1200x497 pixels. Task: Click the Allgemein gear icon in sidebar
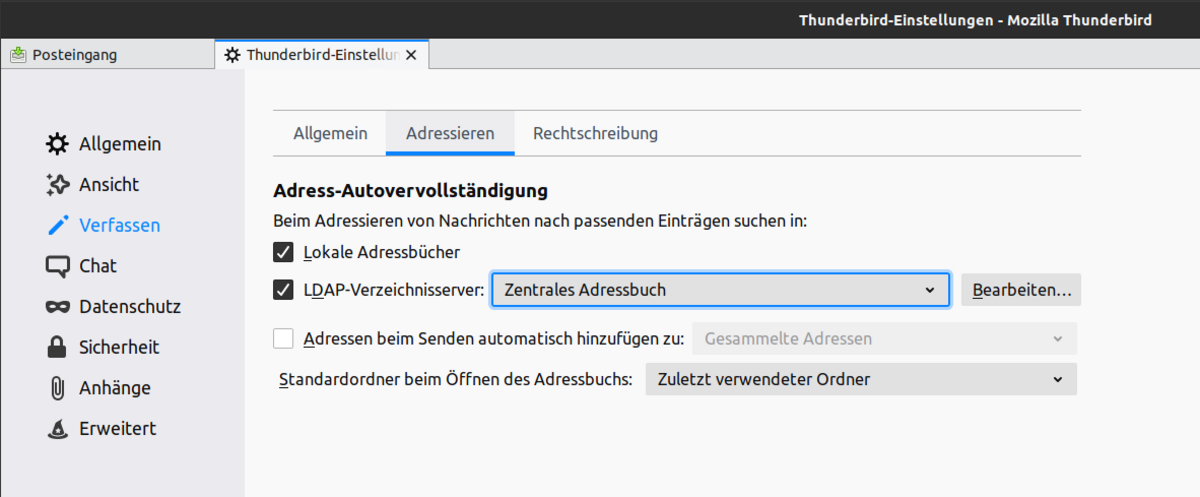pos(57,144)
